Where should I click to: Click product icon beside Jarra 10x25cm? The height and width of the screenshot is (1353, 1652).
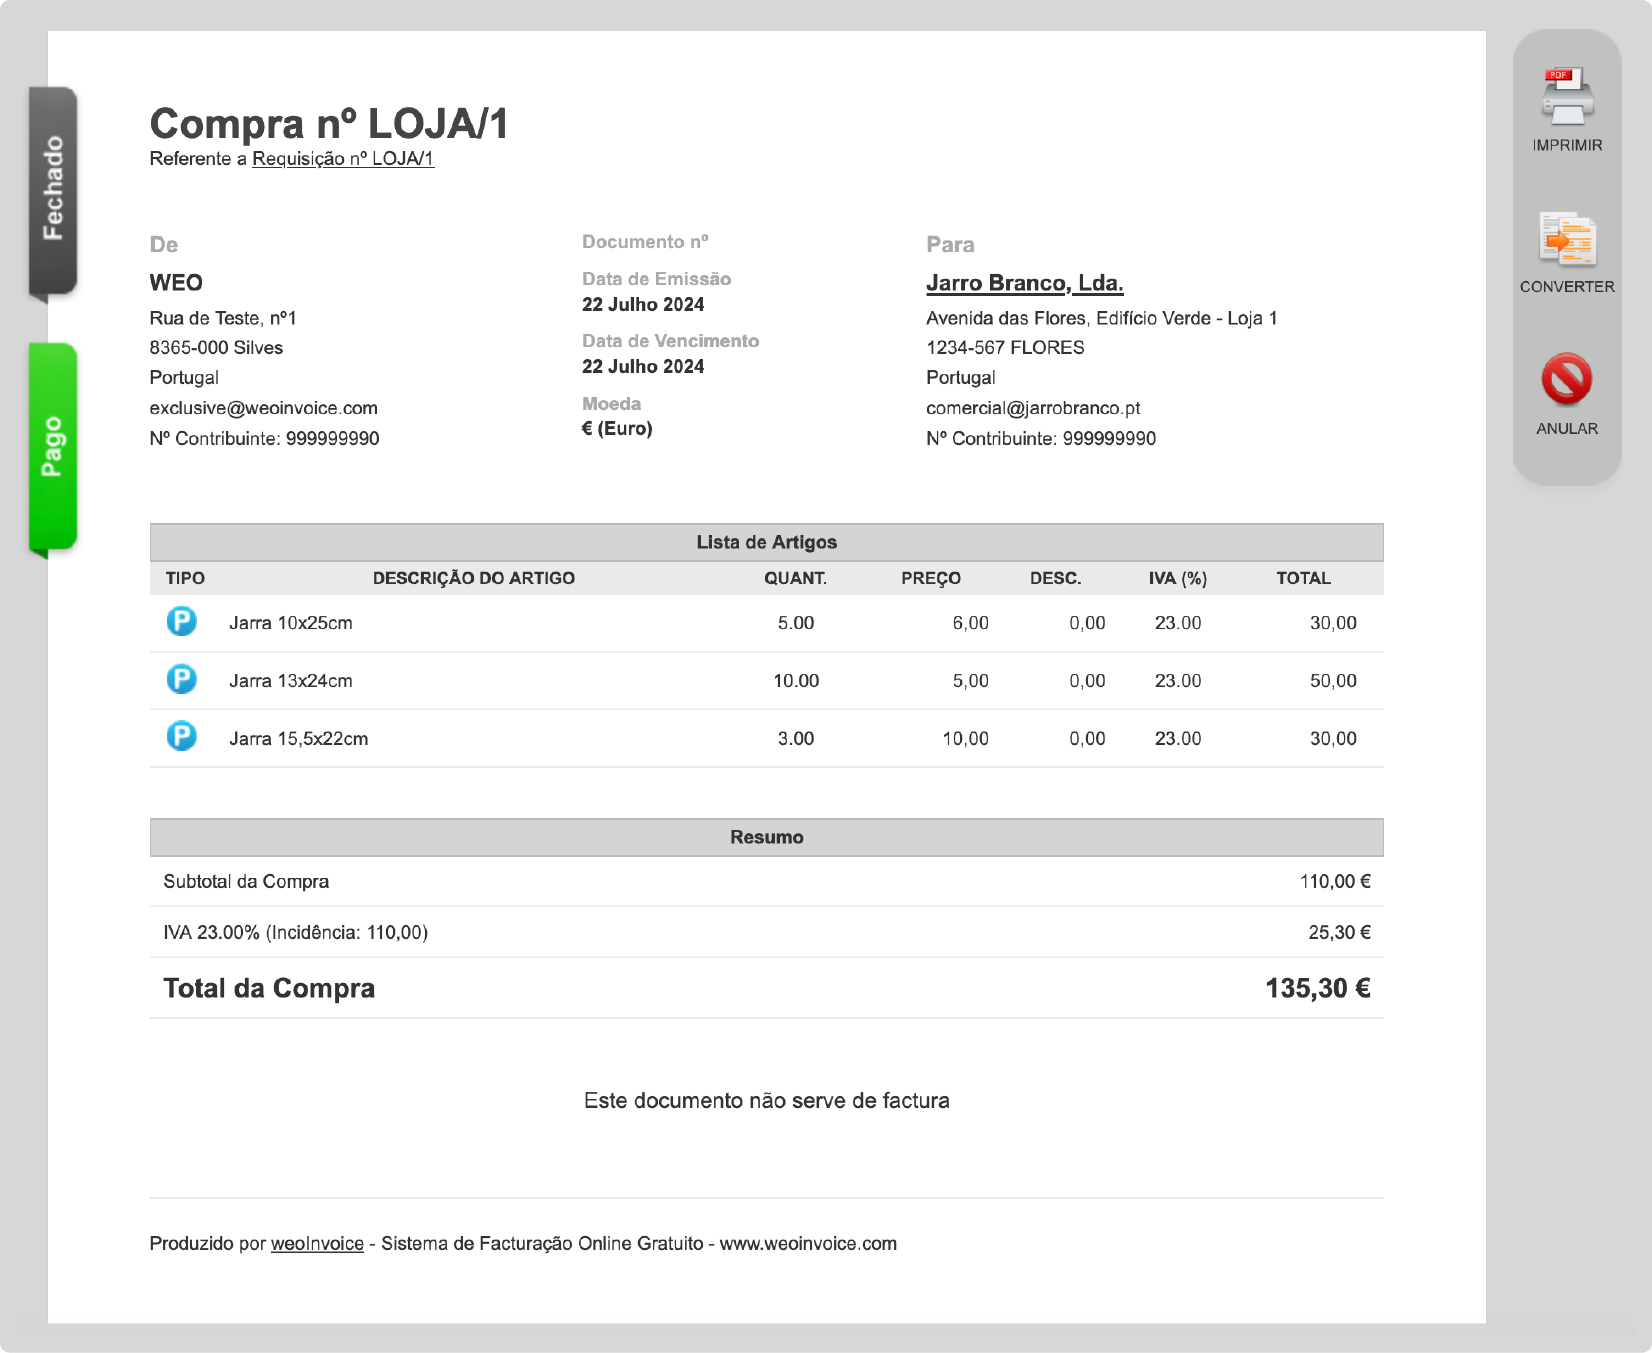181,622
